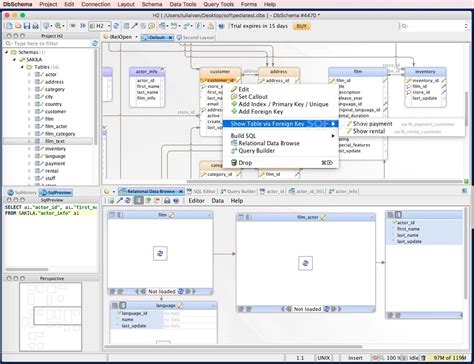
Task: Click the diagram vertical scrollbar
Action: click(466, 108)
